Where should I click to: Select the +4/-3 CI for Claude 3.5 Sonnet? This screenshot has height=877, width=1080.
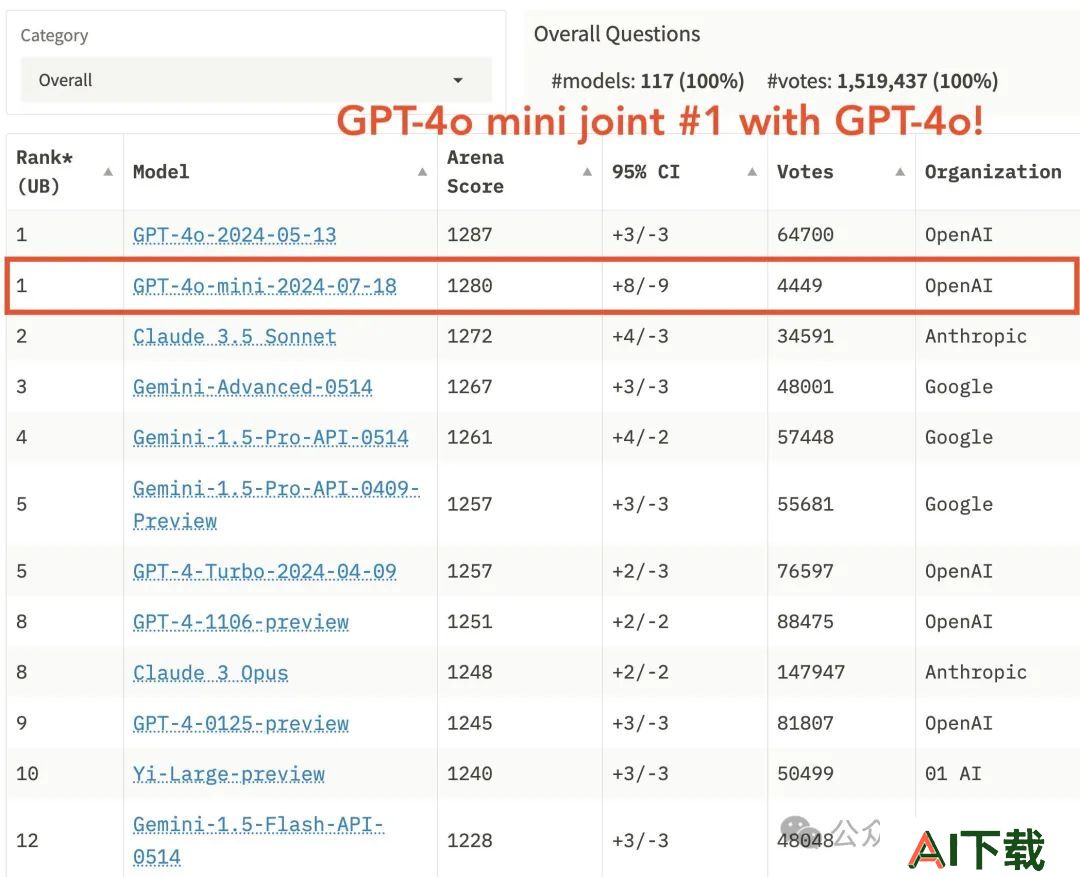pos(640,336)
